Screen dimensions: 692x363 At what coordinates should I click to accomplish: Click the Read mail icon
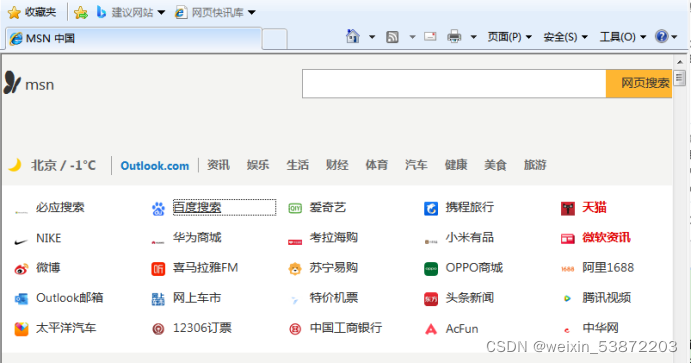click(x=430, y=36)
